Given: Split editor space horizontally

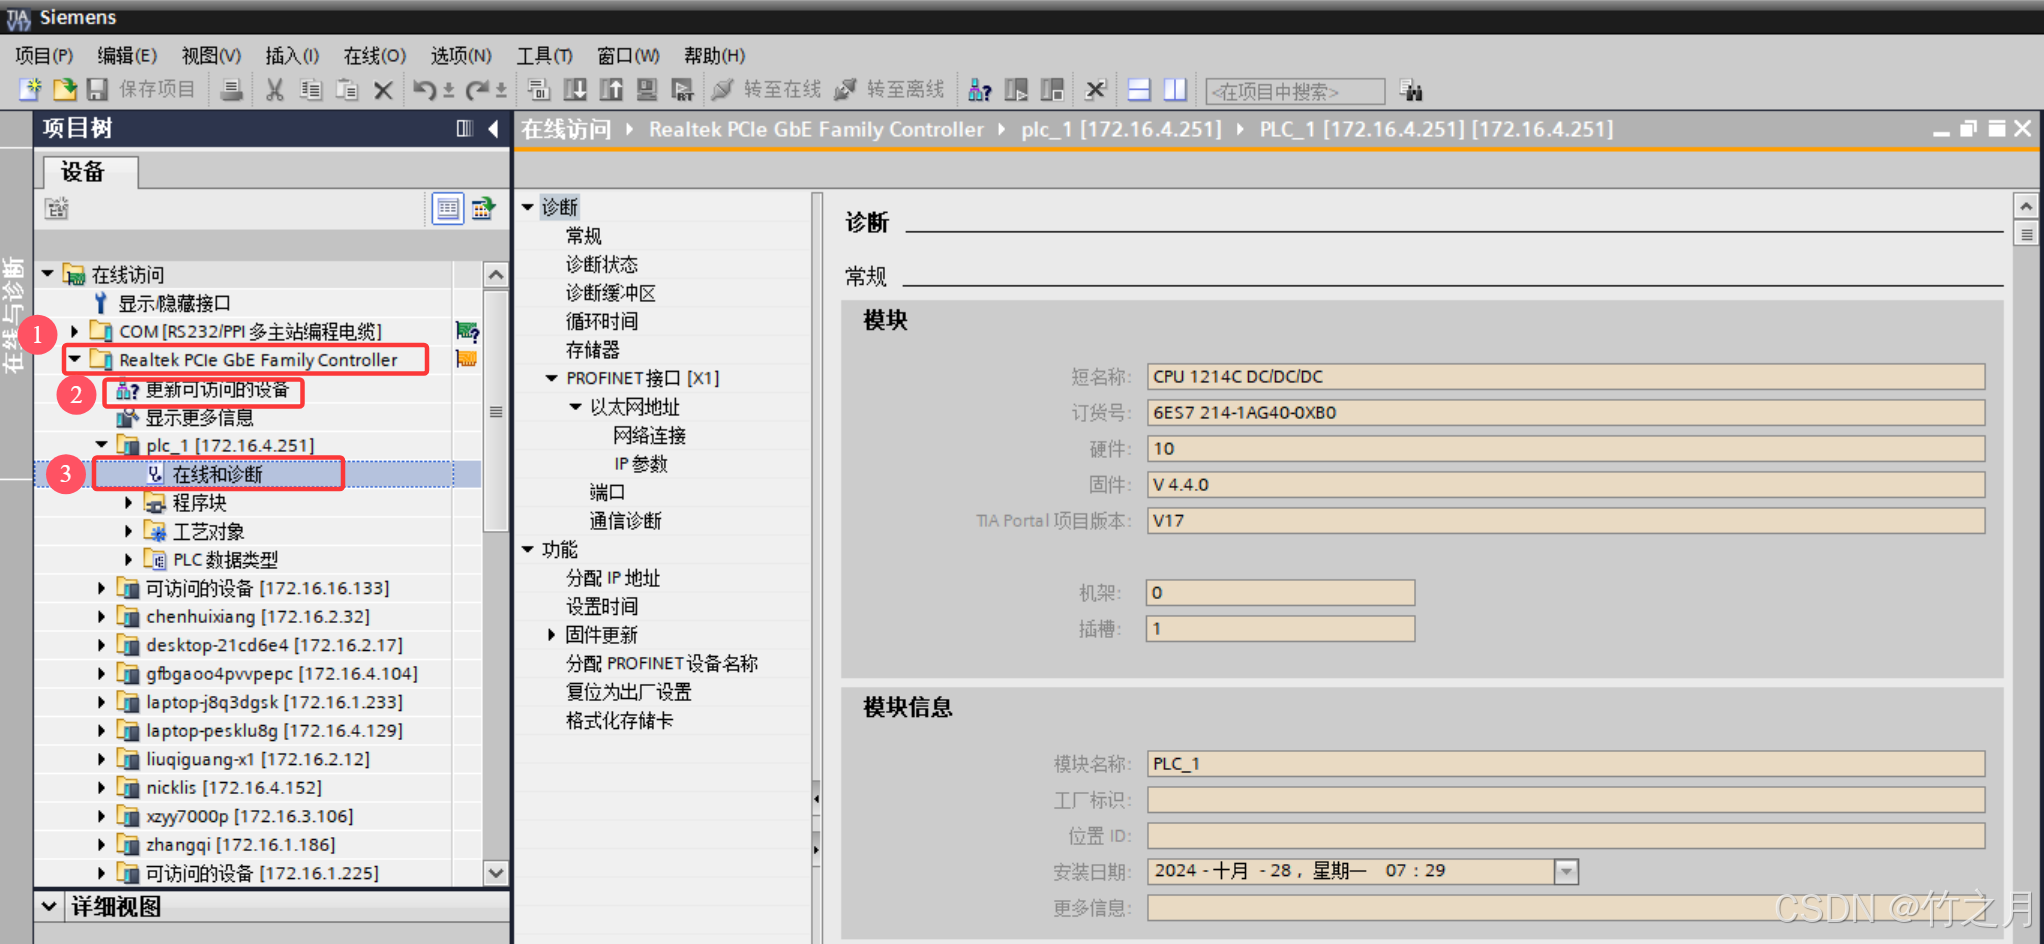Looking at the screenshot, I should click(x=1139, y=90).
